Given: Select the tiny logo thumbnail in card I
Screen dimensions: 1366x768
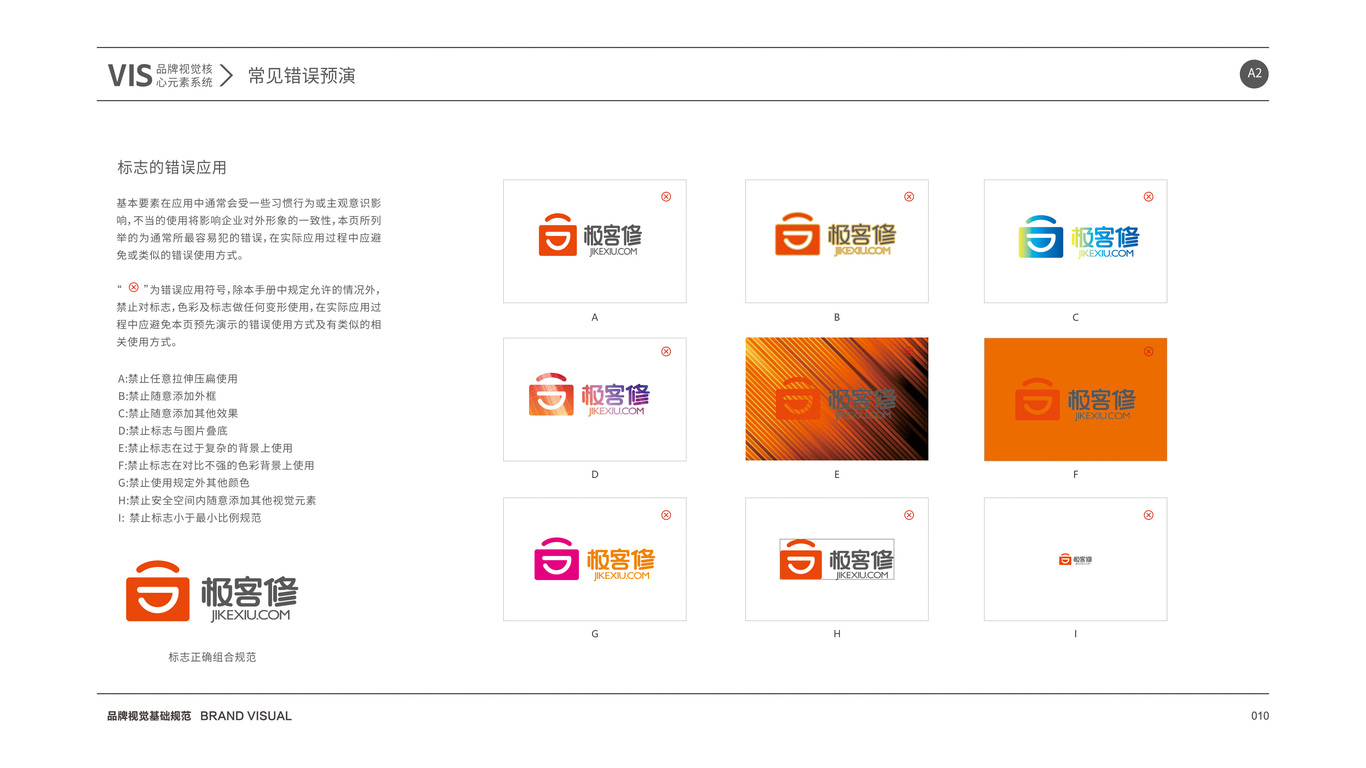Looking at the screenshot, I should 1076,559.
